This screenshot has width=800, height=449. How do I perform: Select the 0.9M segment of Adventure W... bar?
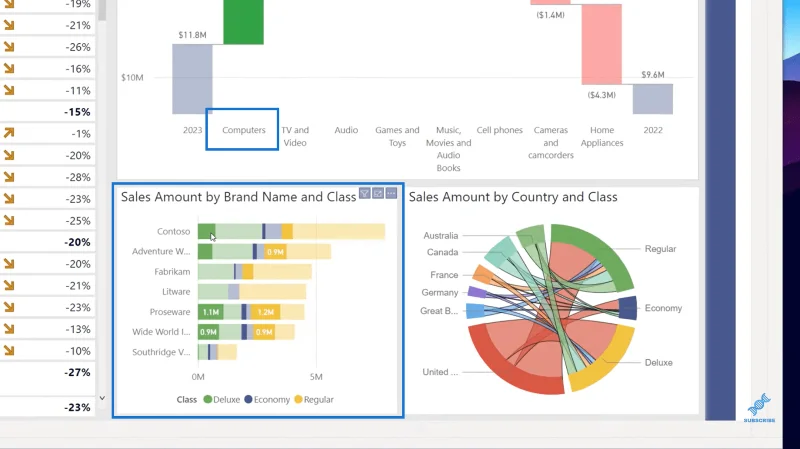pyautogui.click(x=275, y=252)
